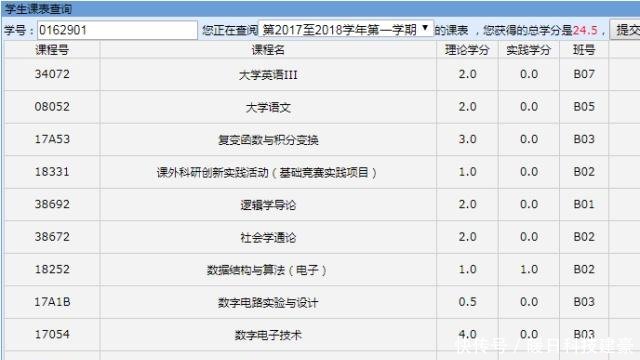This screenshot has height=360, width=640.
Task: Select course number 38692
Action: coord(52,204)
